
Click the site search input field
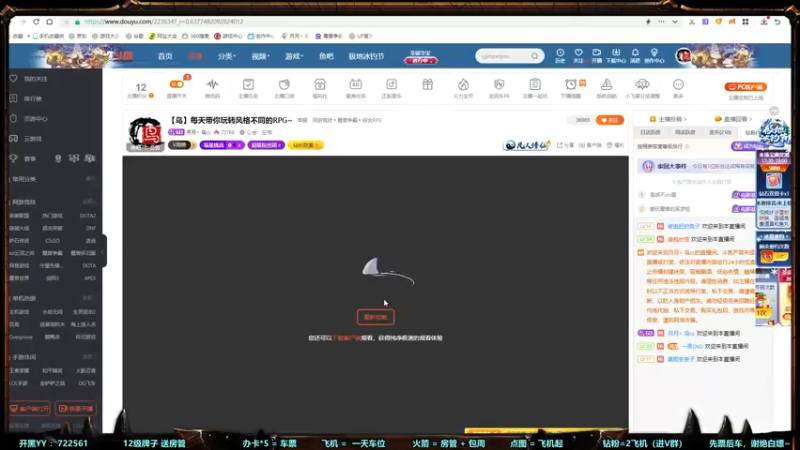[x=504, y=56]
